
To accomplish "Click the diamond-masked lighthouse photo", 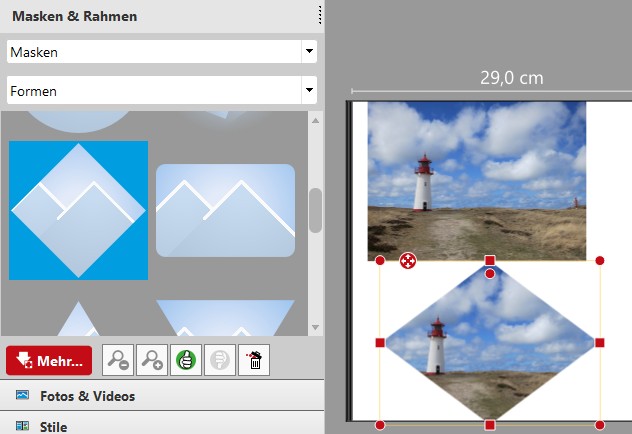I will click(490, 343).
